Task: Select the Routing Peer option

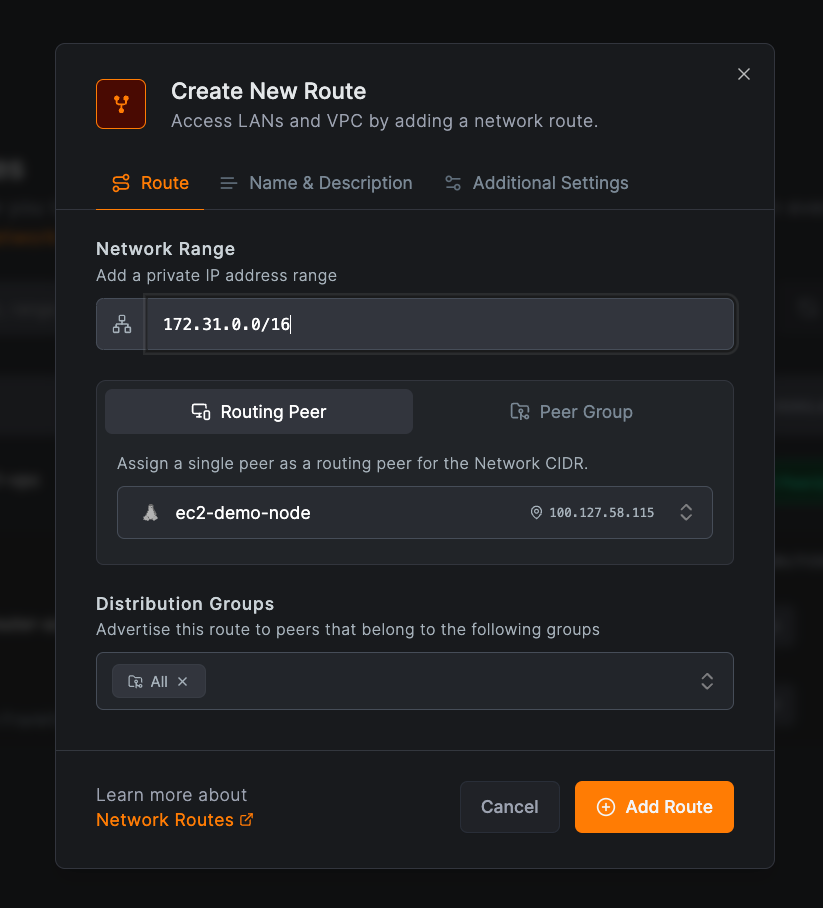Action: click(259, 412)
